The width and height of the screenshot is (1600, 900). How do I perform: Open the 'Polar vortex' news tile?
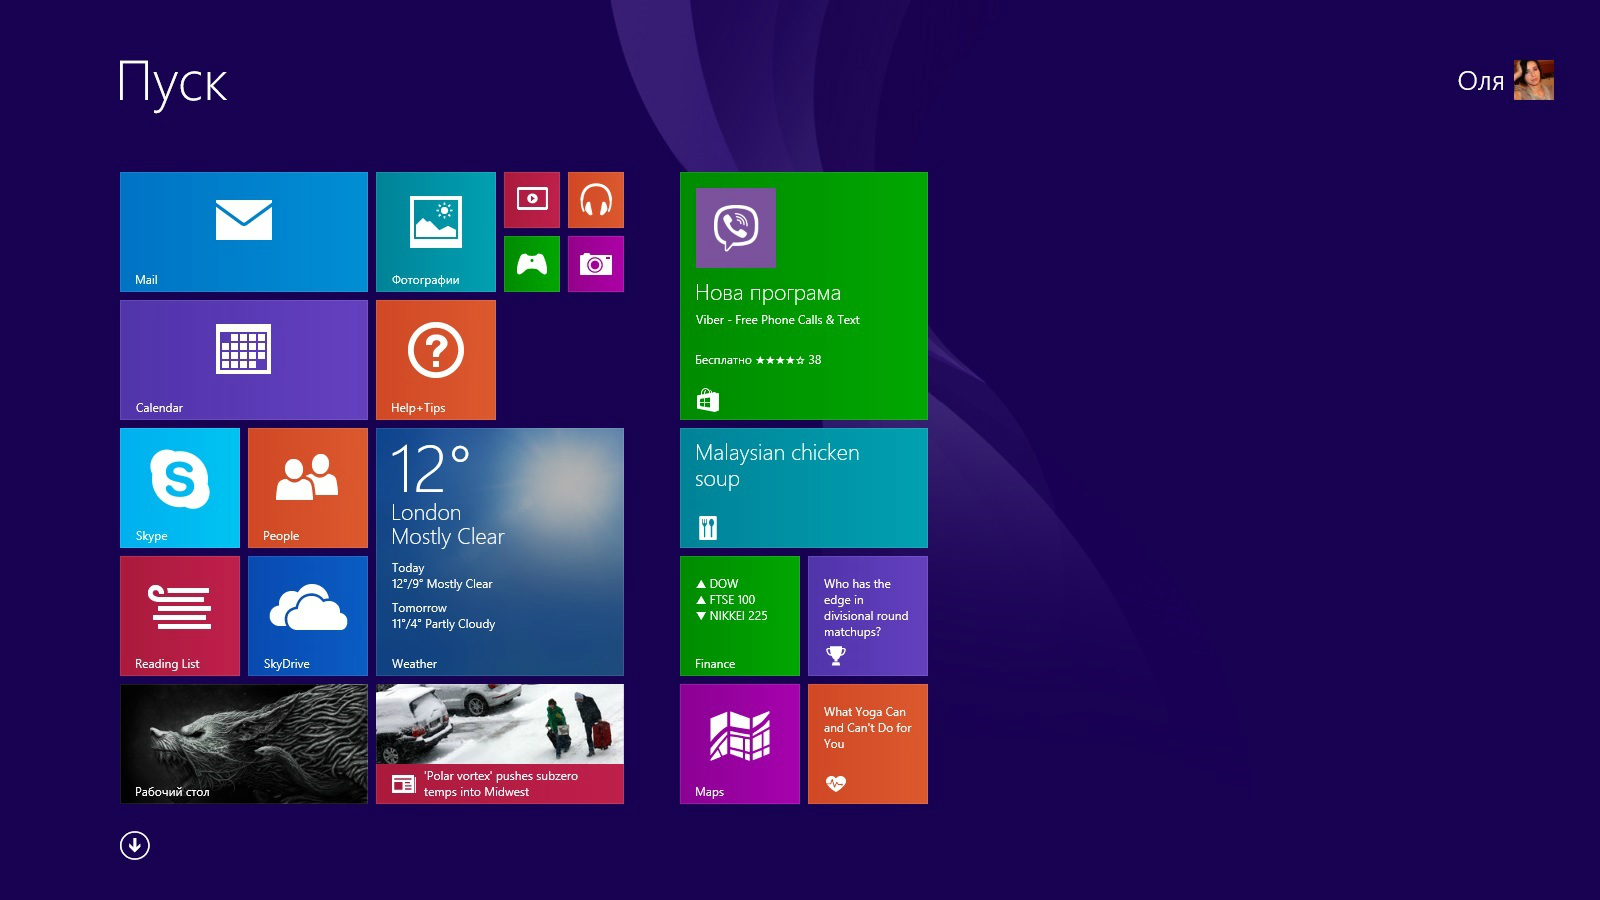500,744
